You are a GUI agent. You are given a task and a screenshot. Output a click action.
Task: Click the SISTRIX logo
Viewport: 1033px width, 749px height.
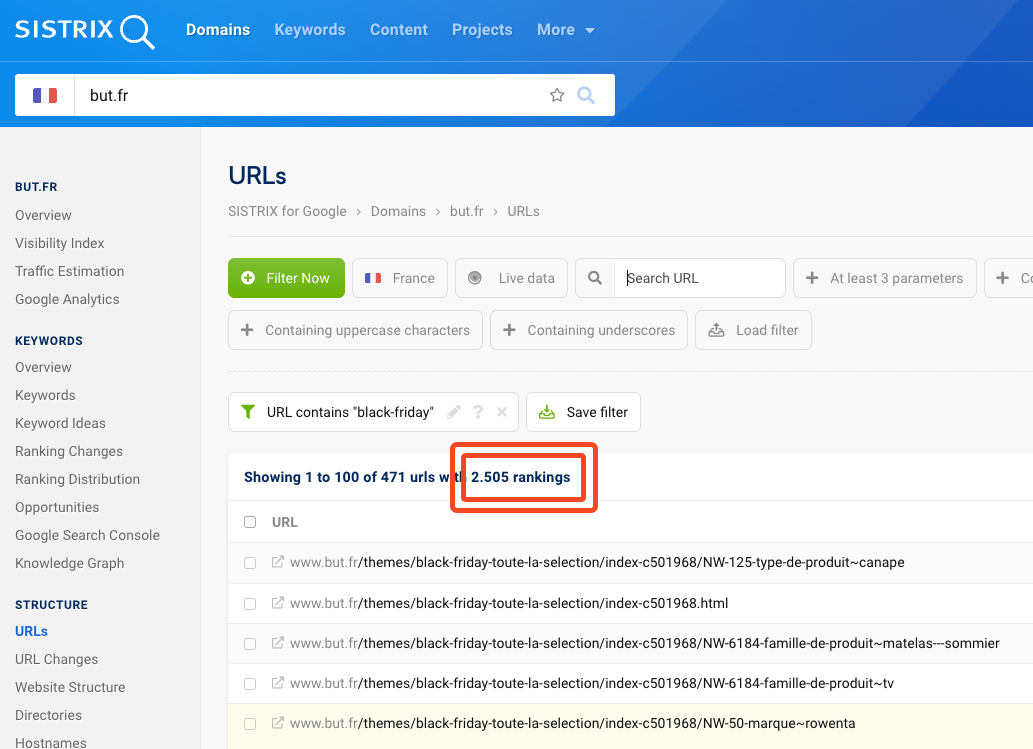84,30
